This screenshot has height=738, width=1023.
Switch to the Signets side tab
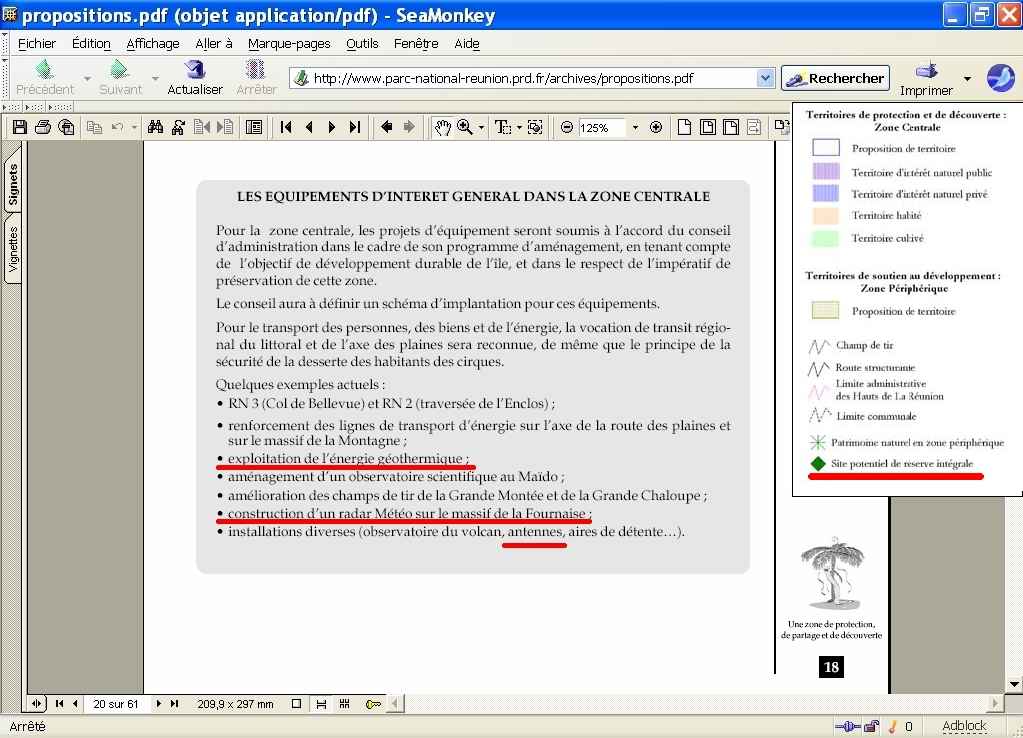tap(13, 185)
